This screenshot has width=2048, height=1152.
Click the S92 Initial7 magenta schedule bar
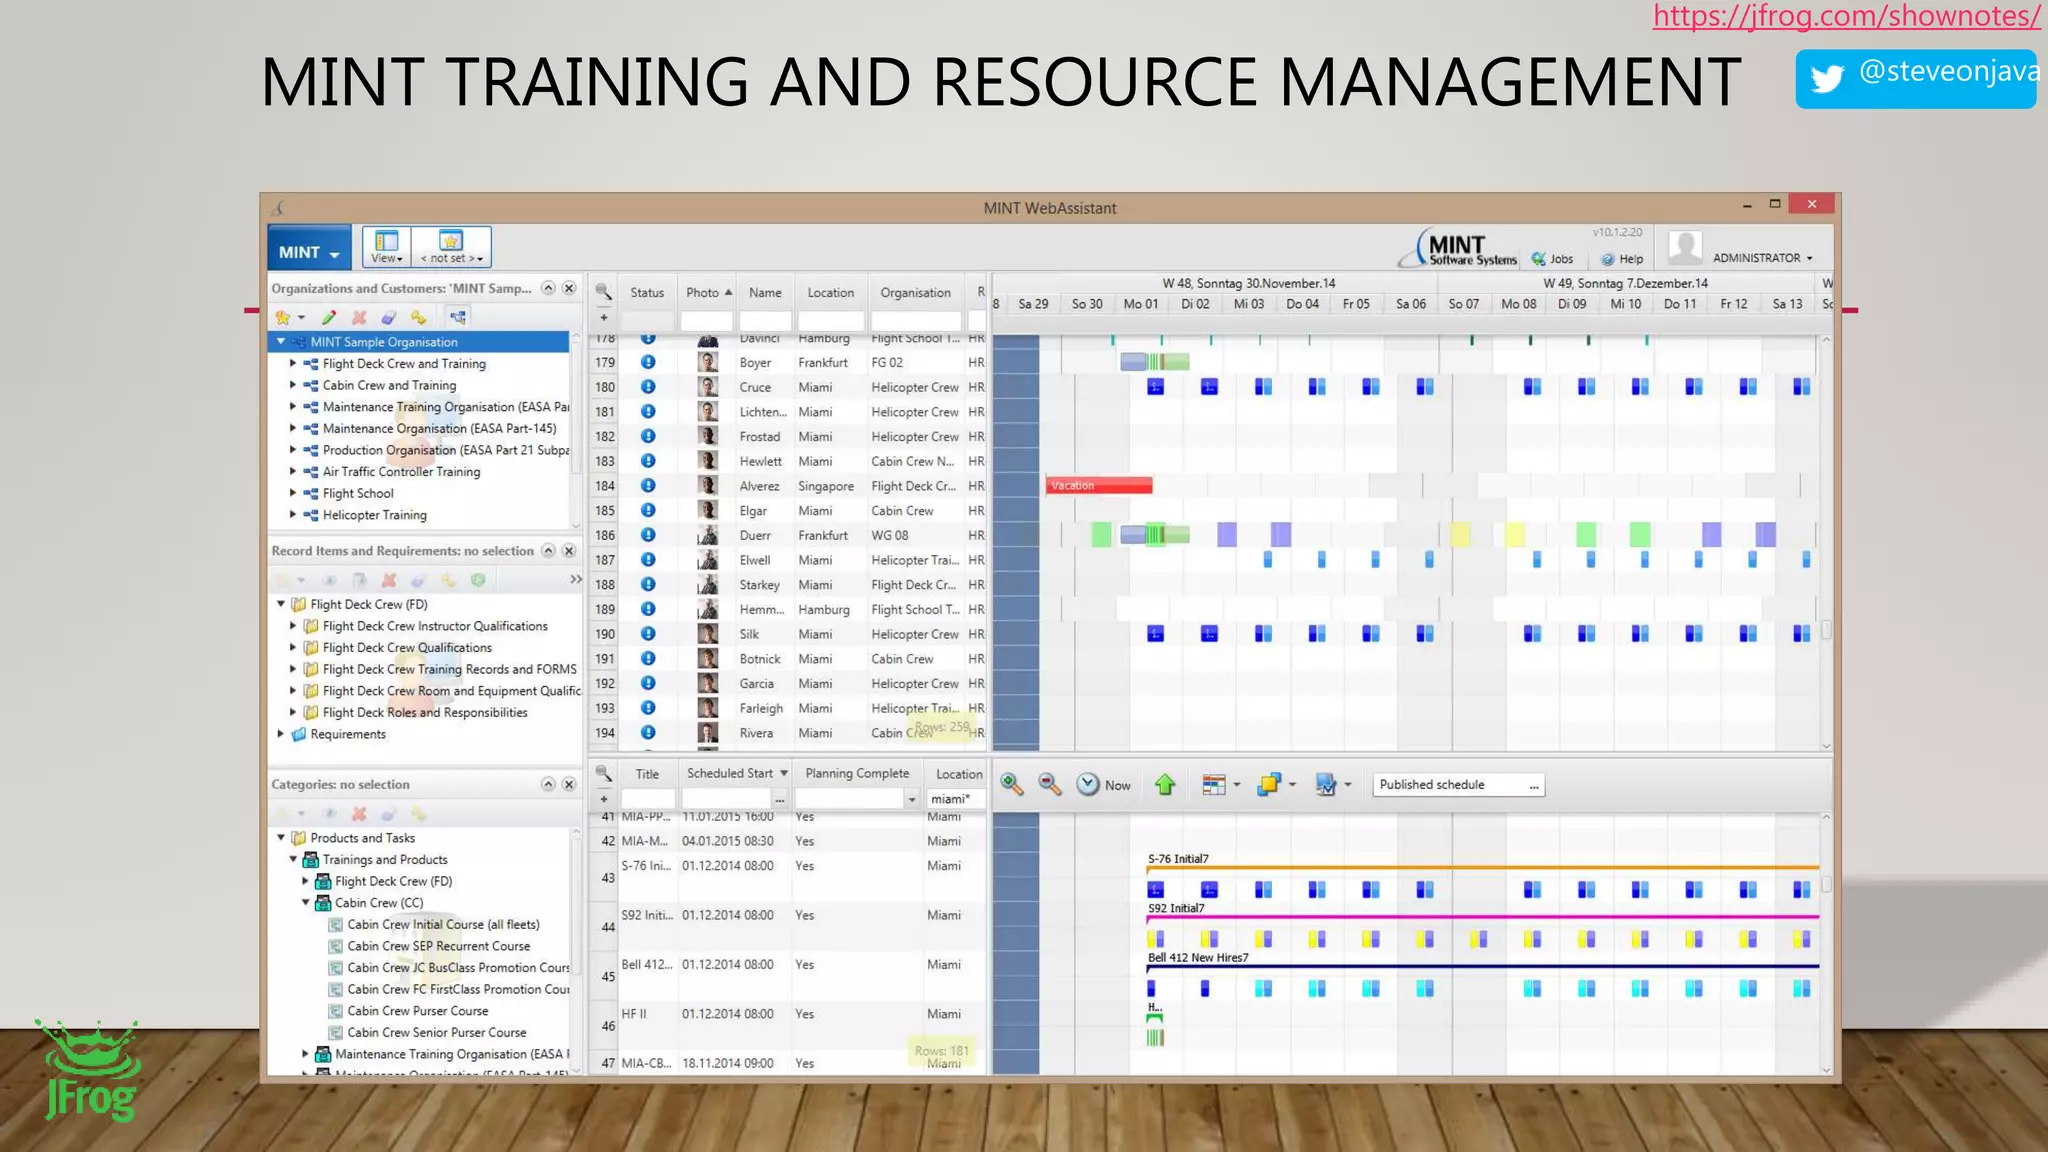click(x=1482, y=917)
